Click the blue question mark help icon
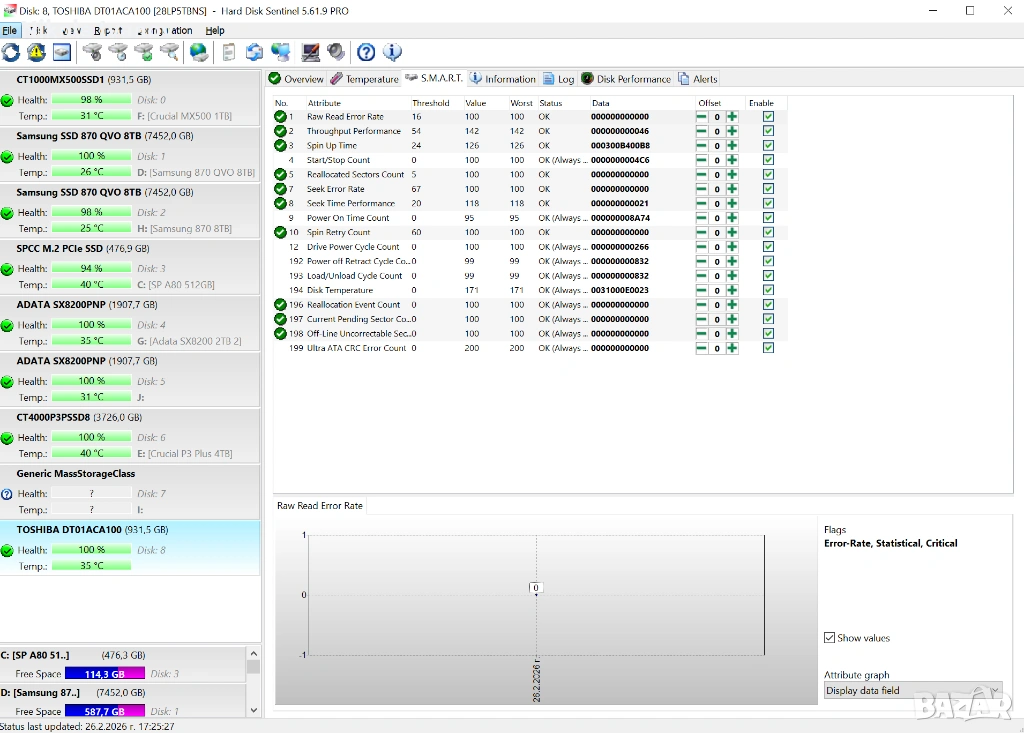The width and height of the screenshot is (1024, 733). 366,52
